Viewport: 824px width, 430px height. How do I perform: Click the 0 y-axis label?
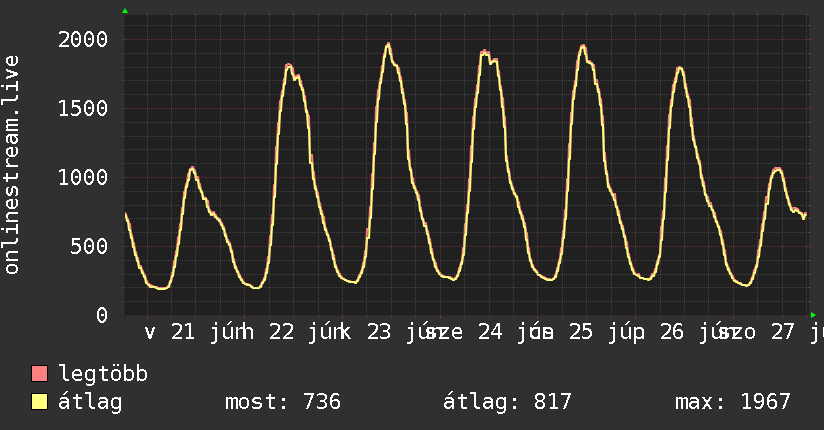pos(101,315)
